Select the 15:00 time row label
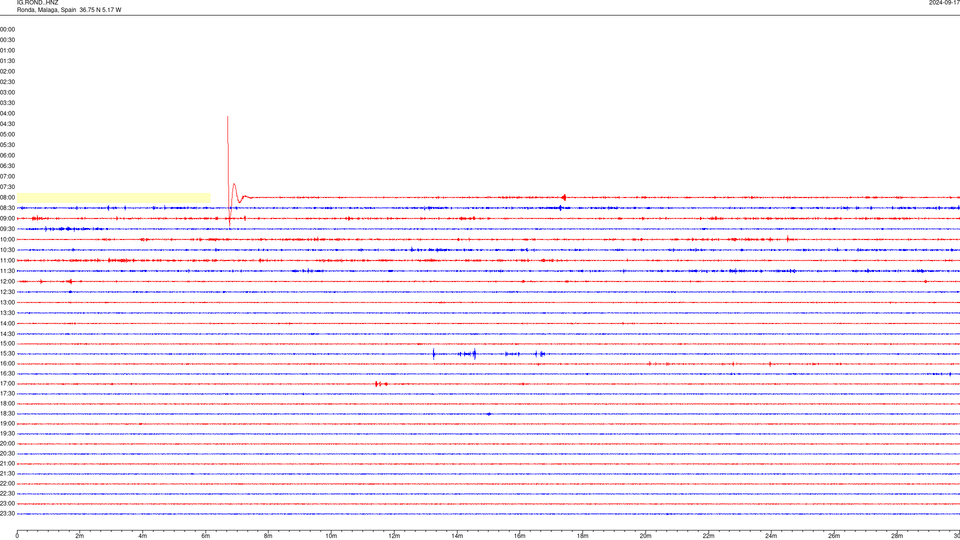The height and width of the screenshot is (540, 960). [7, 343]
